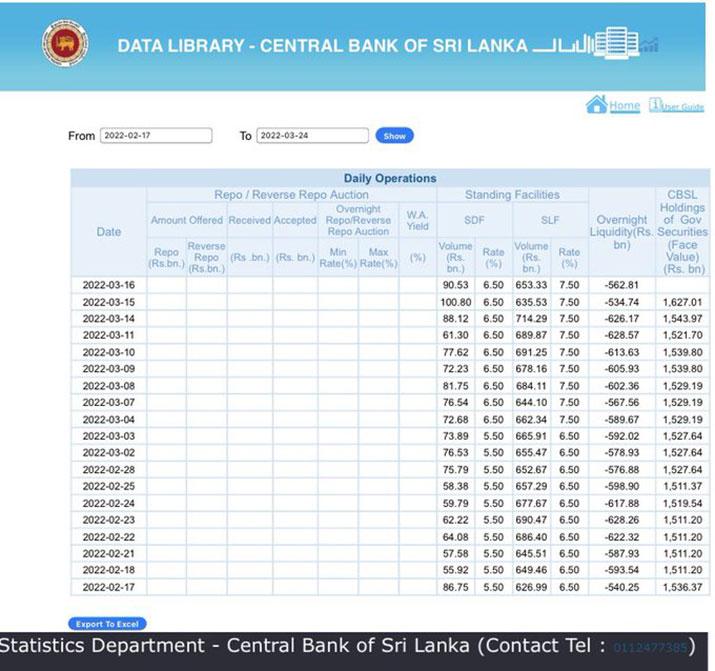Image resolution: width=715 pixels, height=671 pixels.
Task: Select the date cell 2022-02-18
Action: point(109,570)
